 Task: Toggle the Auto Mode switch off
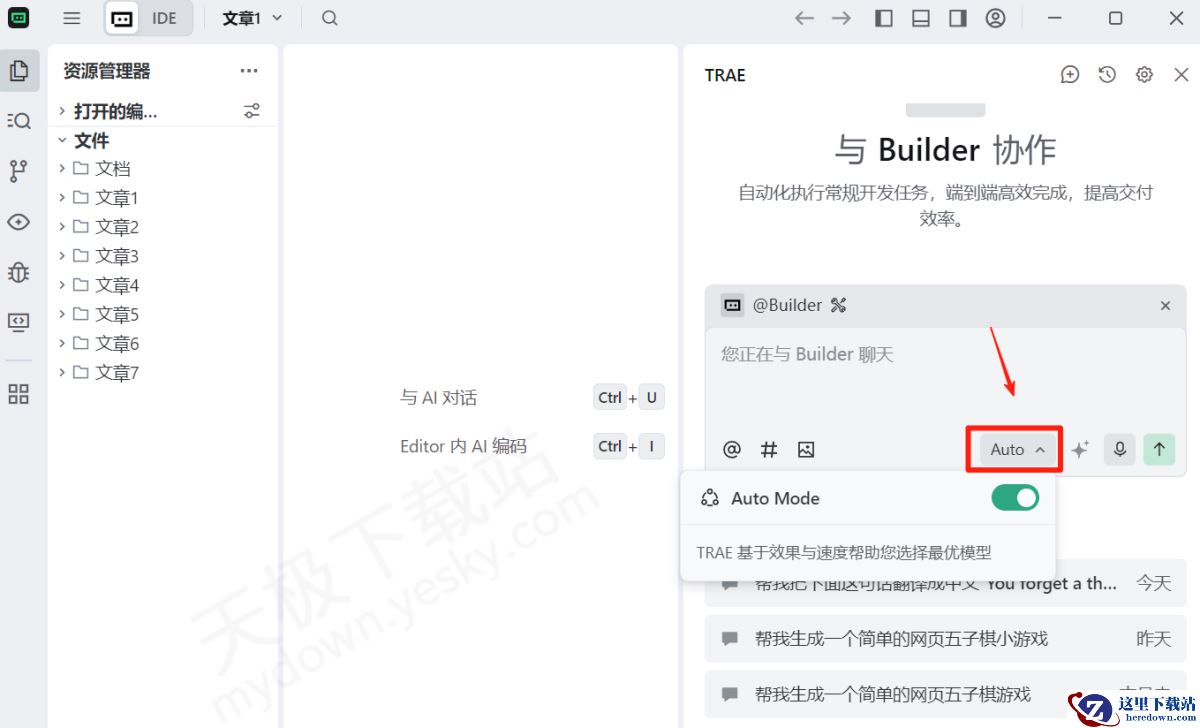tap(1015, 498)
